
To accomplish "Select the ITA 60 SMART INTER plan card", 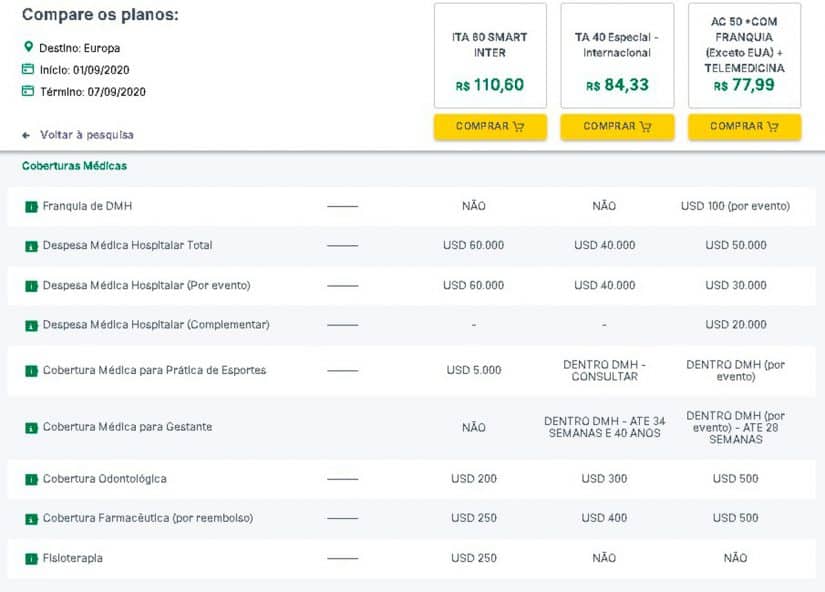I will click(490, 55).
